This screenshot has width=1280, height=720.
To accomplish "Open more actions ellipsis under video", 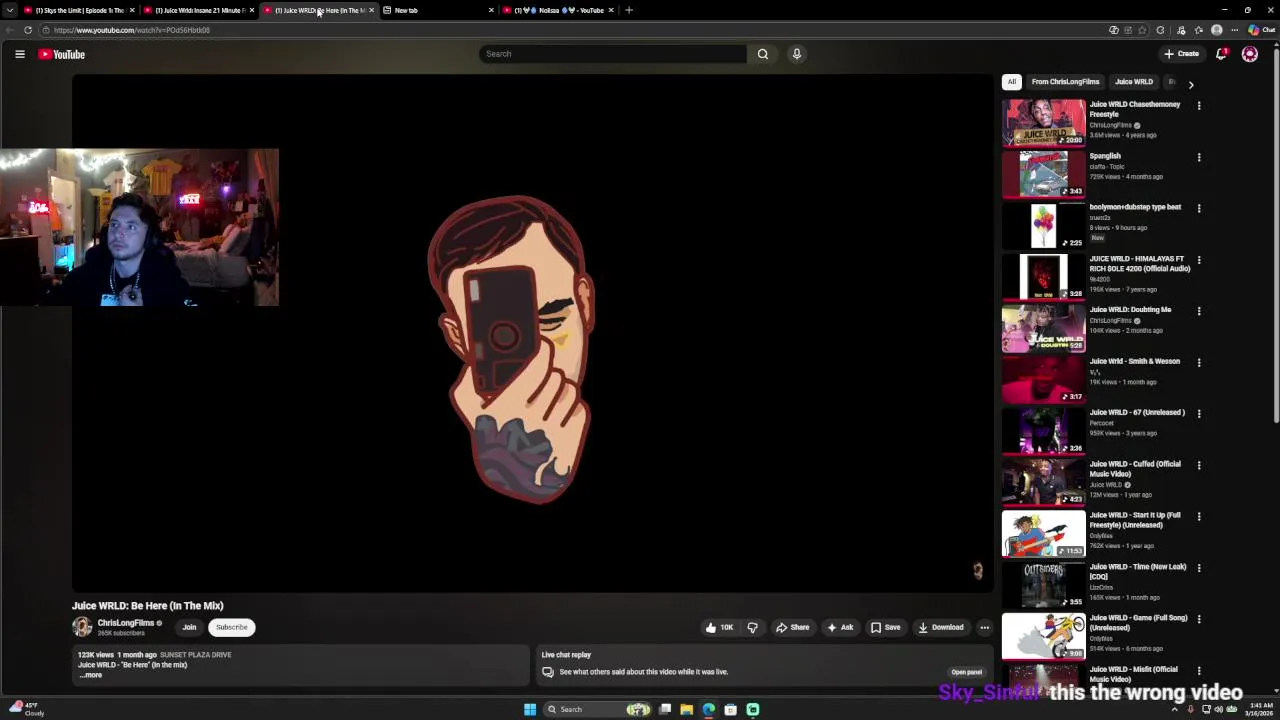I will coord(984,627).
